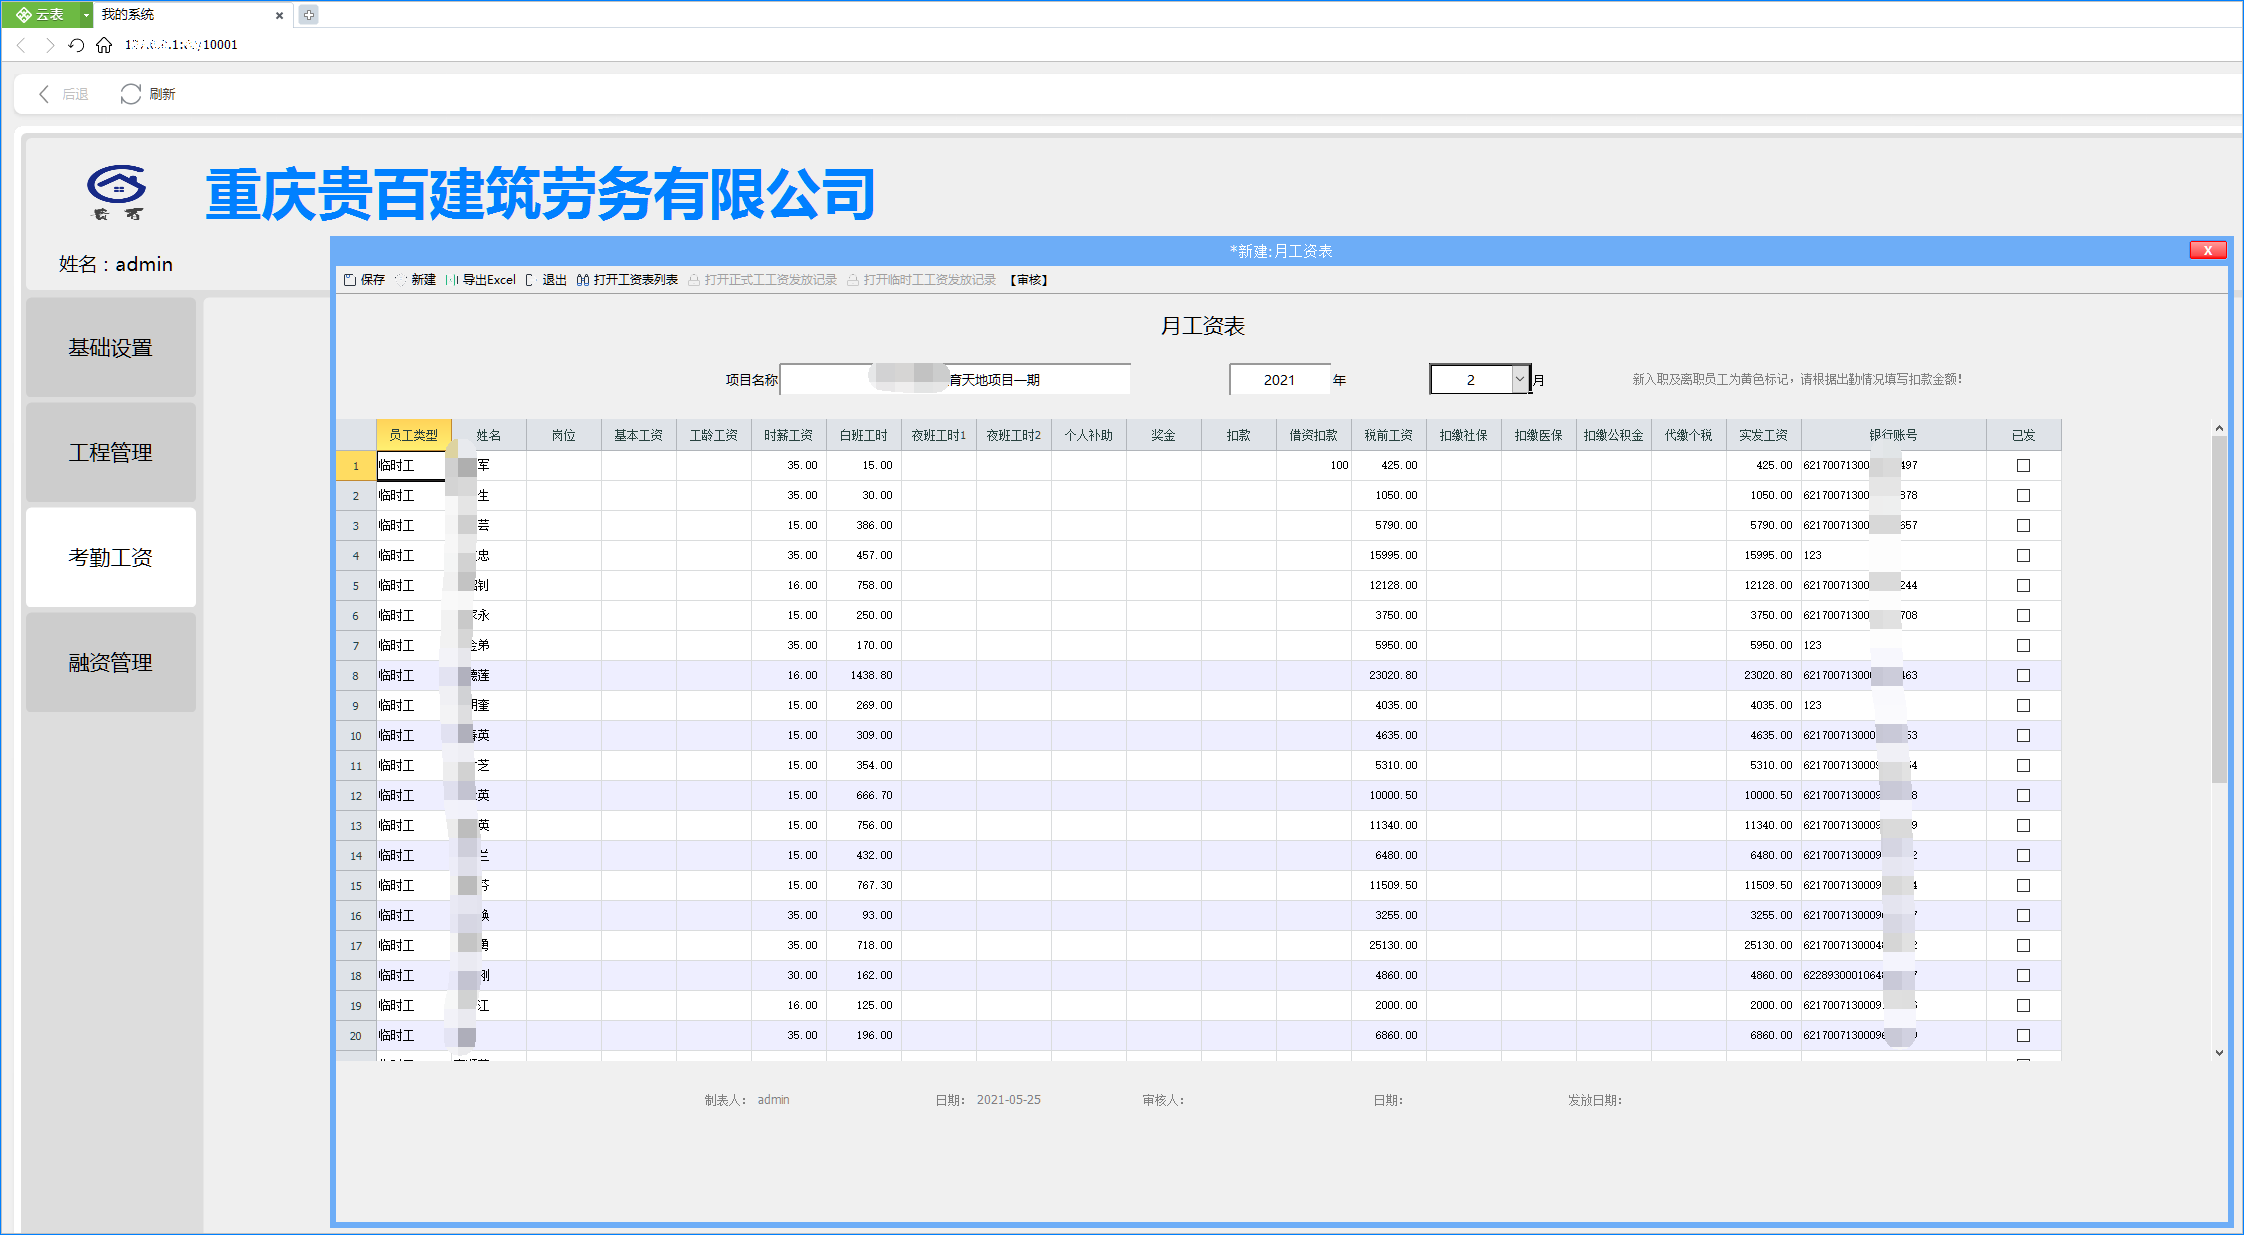The image size is (2244, 1235).
Task: Click the 项目名称 input field
Action: point(955,379)
